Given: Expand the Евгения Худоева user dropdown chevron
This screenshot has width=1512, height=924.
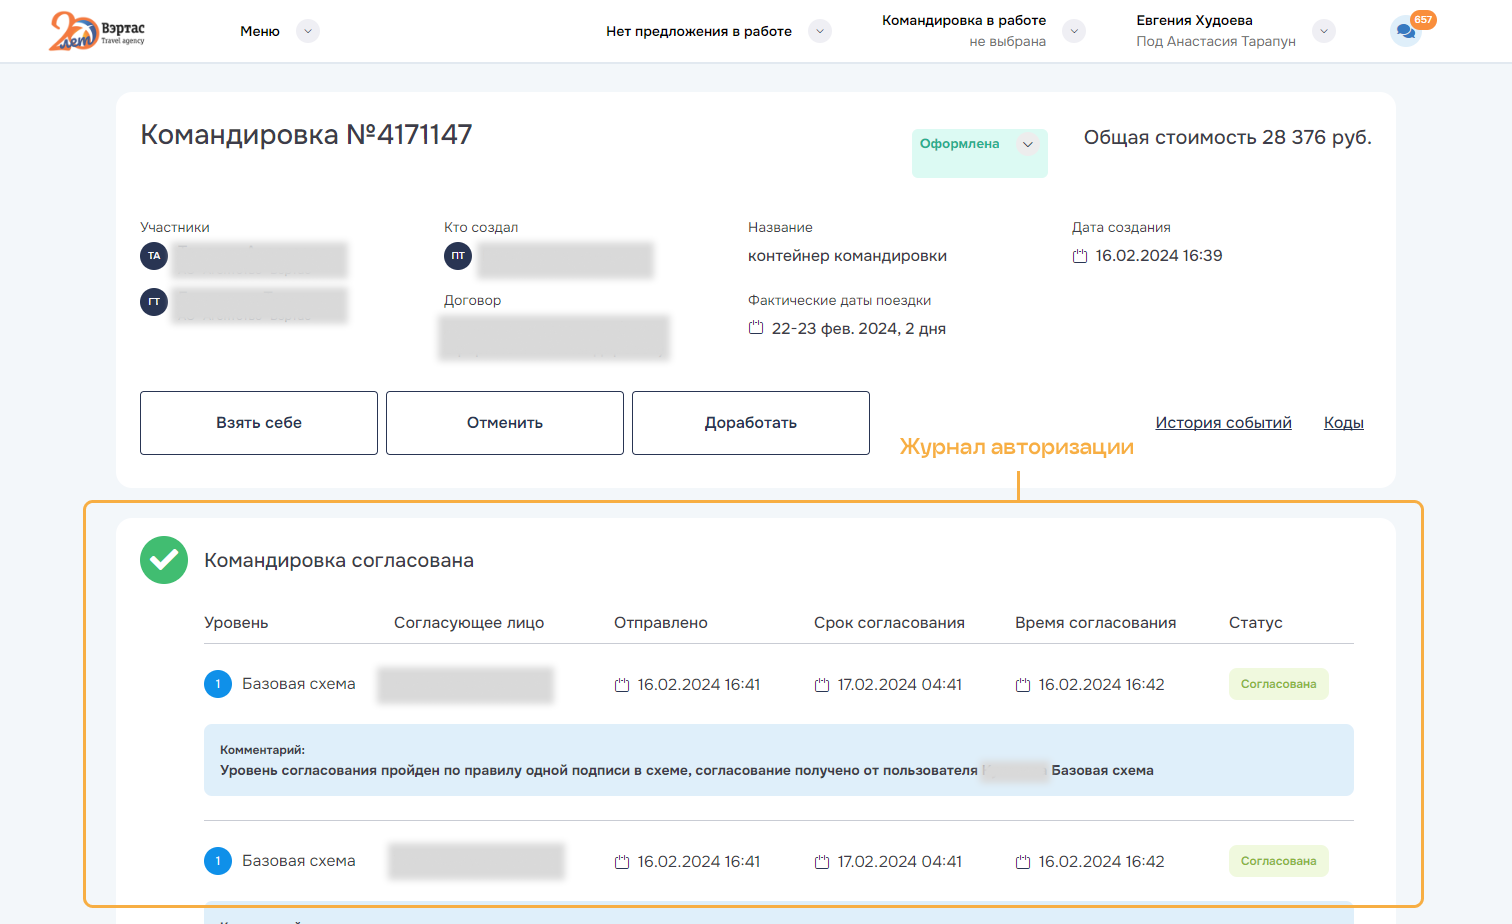Looking at the screenshot, I should 1324,31.
